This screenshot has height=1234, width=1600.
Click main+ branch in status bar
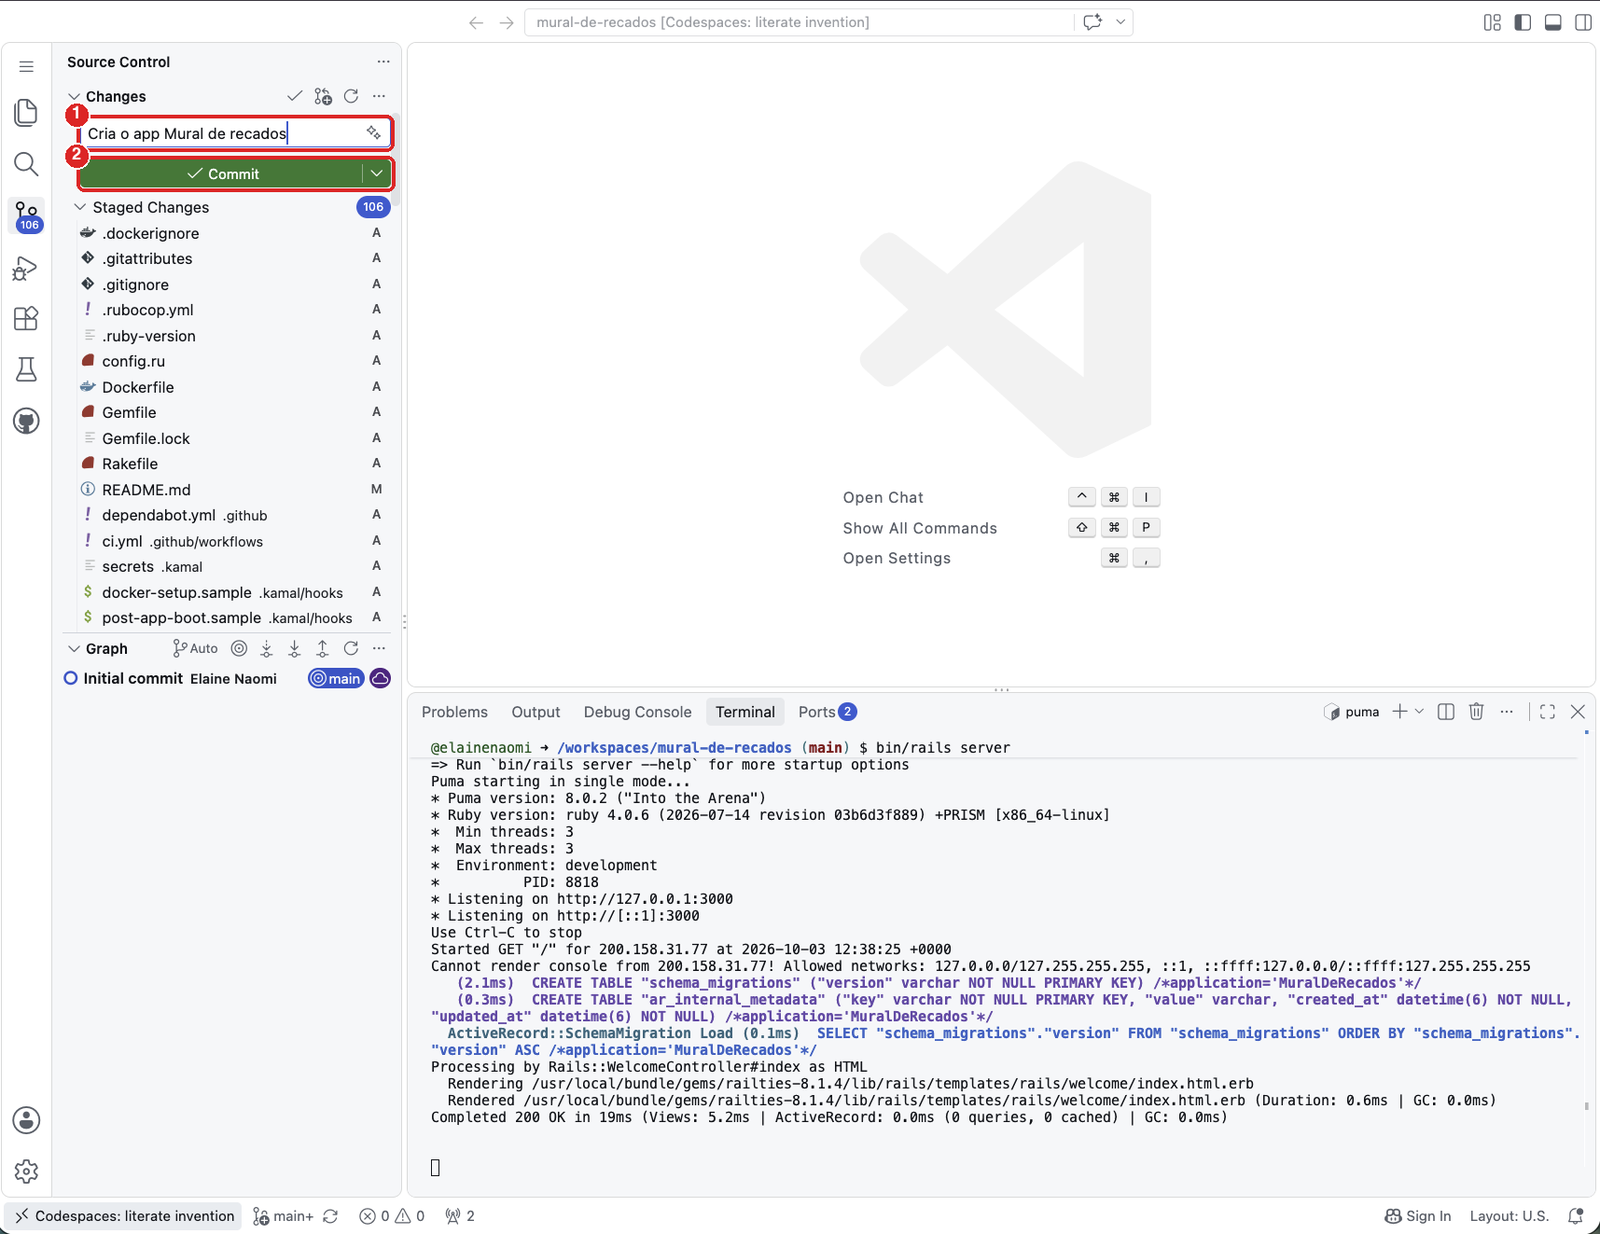[x=283, y=1216]
